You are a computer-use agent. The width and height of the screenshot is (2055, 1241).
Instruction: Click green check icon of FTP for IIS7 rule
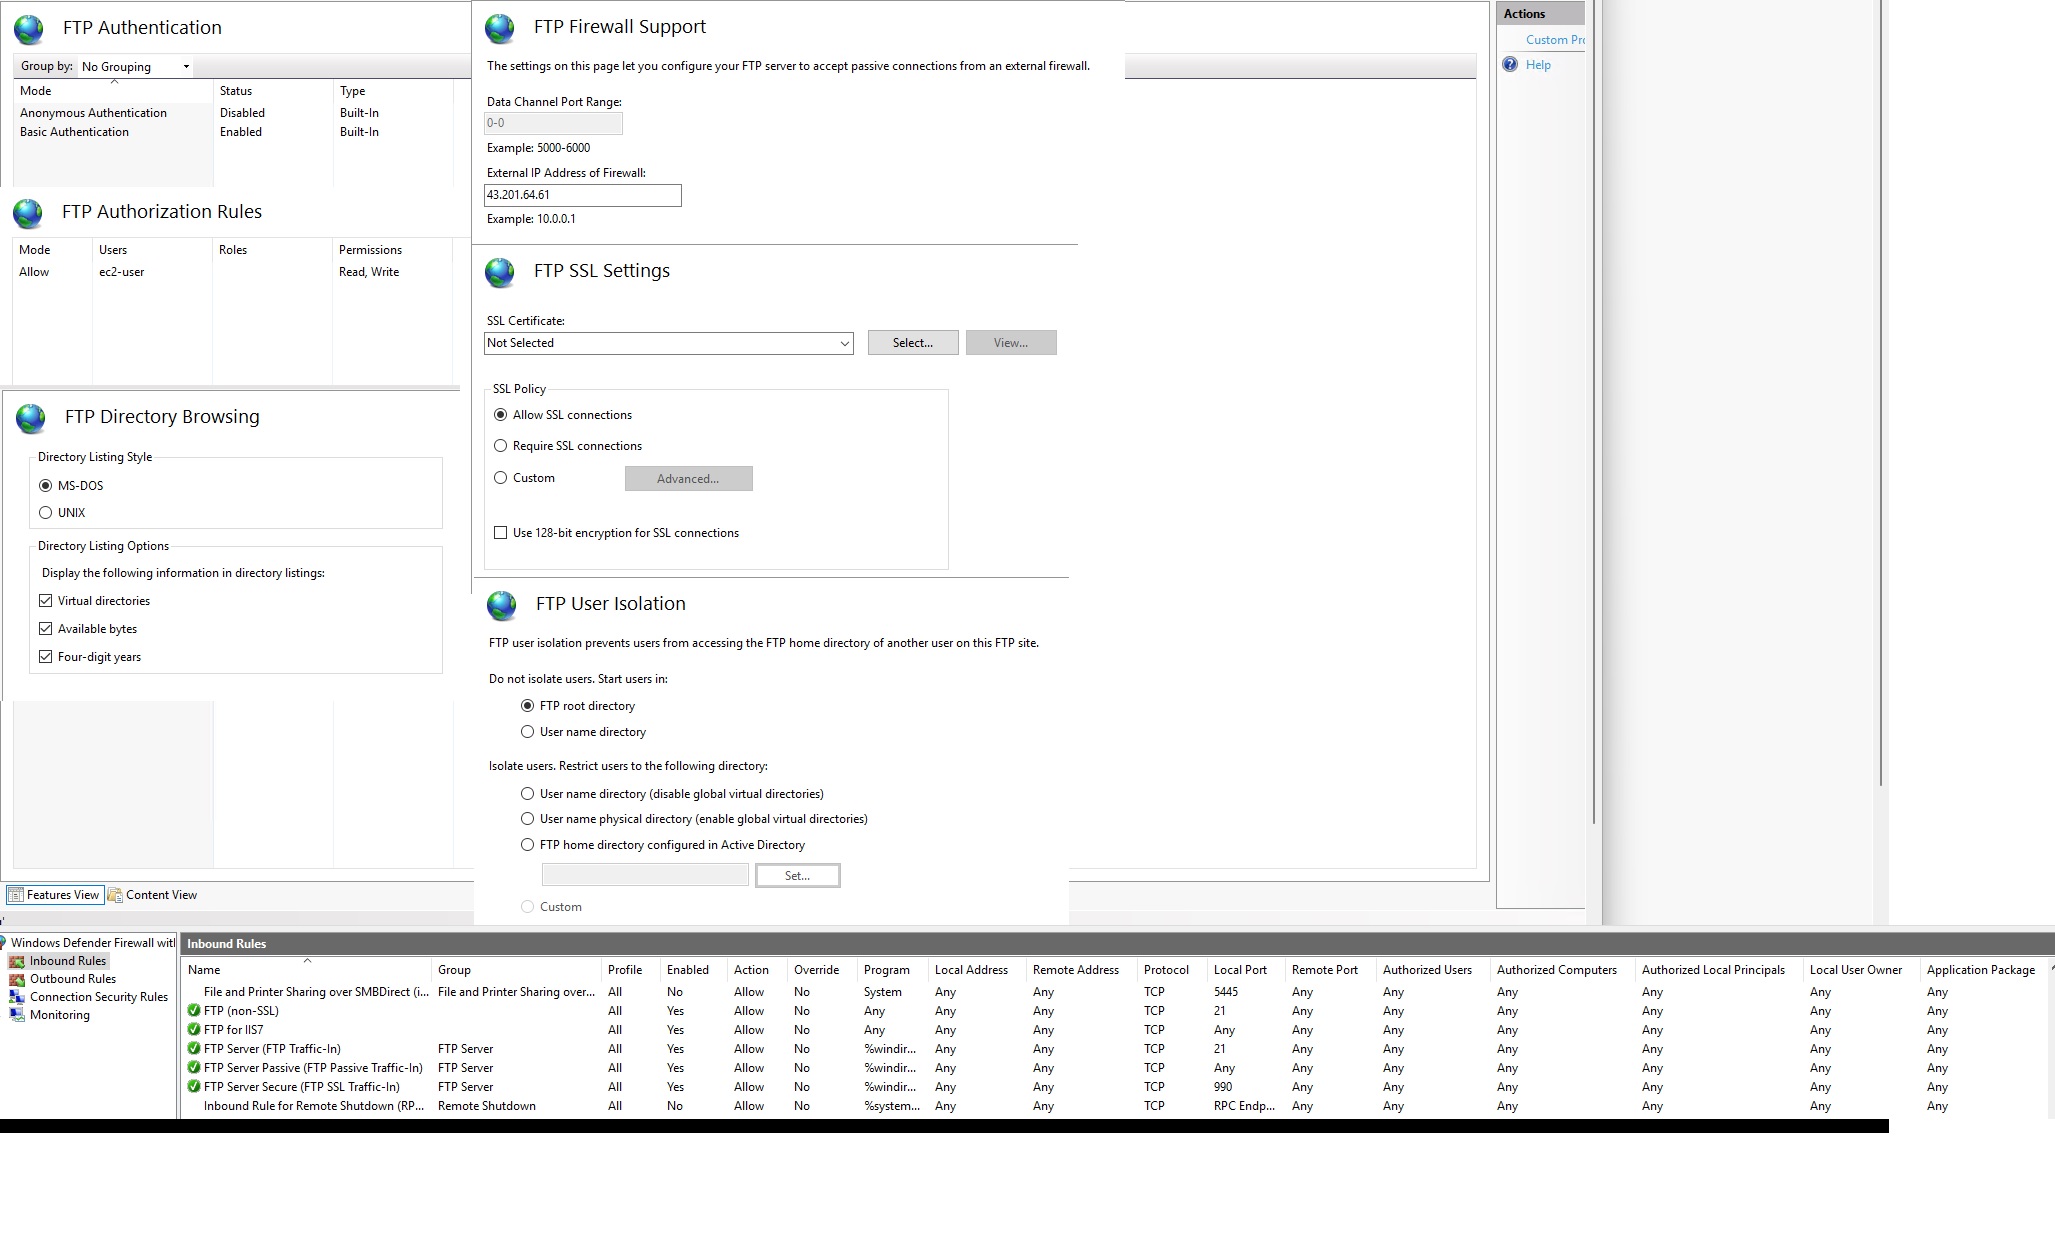tap(194, 1030)
